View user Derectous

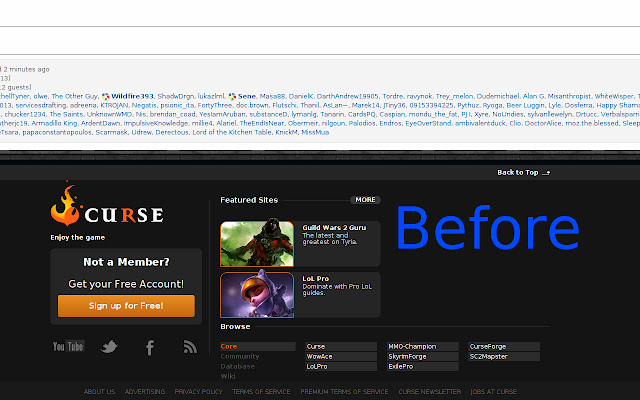172,132
